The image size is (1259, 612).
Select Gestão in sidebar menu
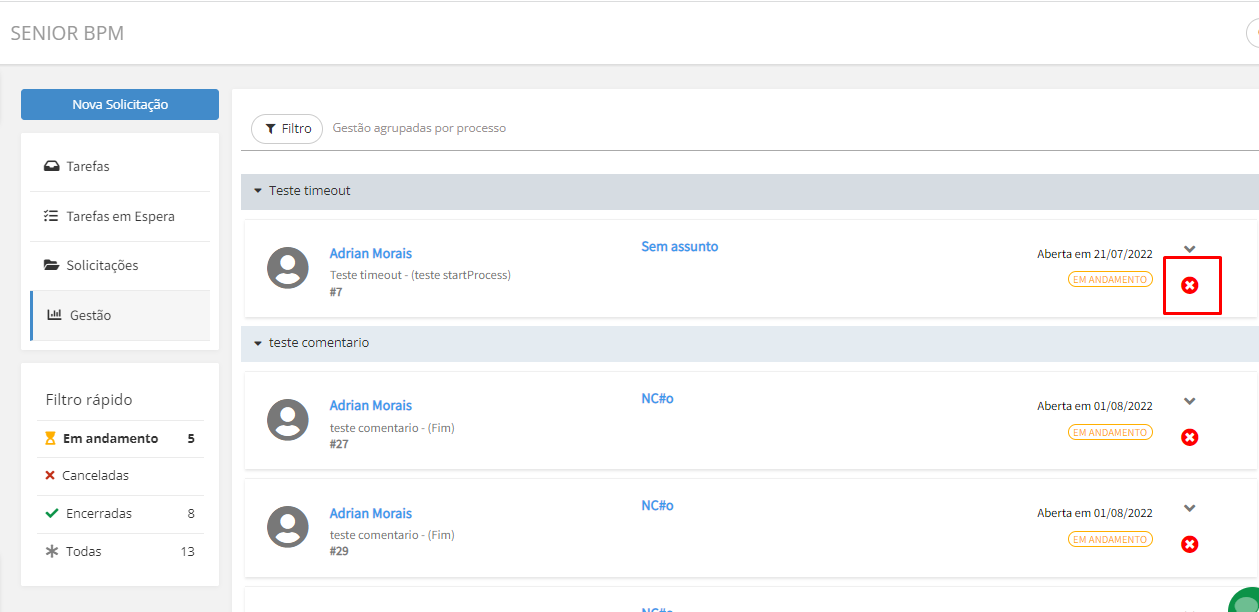point(90,315)
